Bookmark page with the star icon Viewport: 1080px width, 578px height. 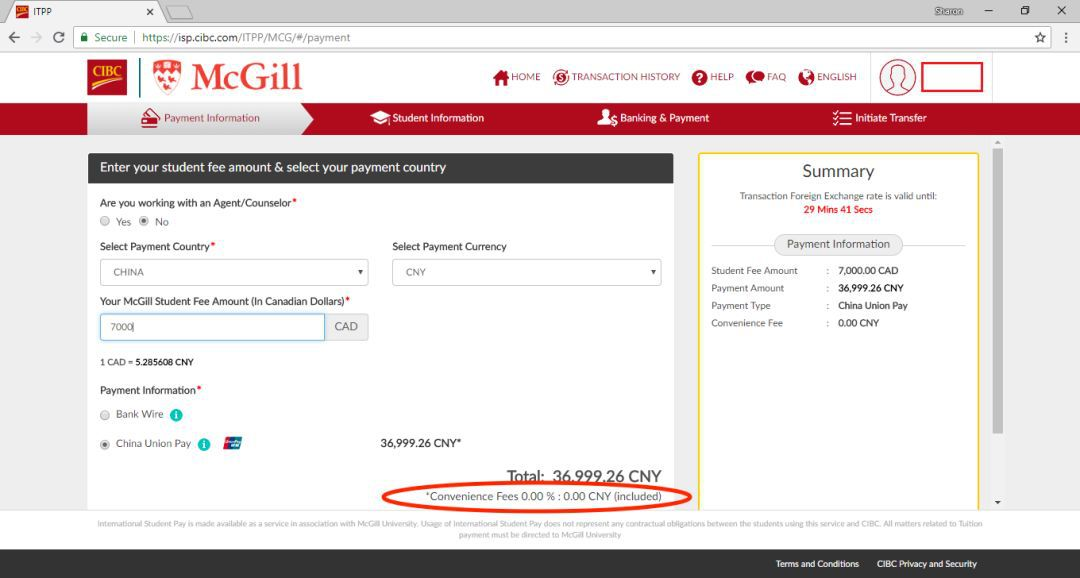point(1040,38)
